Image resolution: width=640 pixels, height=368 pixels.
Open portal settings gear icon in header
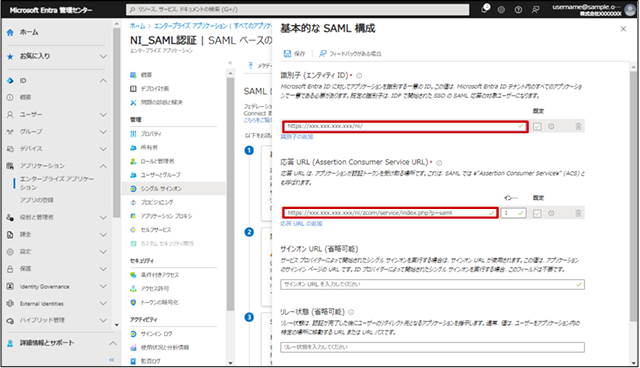(501, 9)
